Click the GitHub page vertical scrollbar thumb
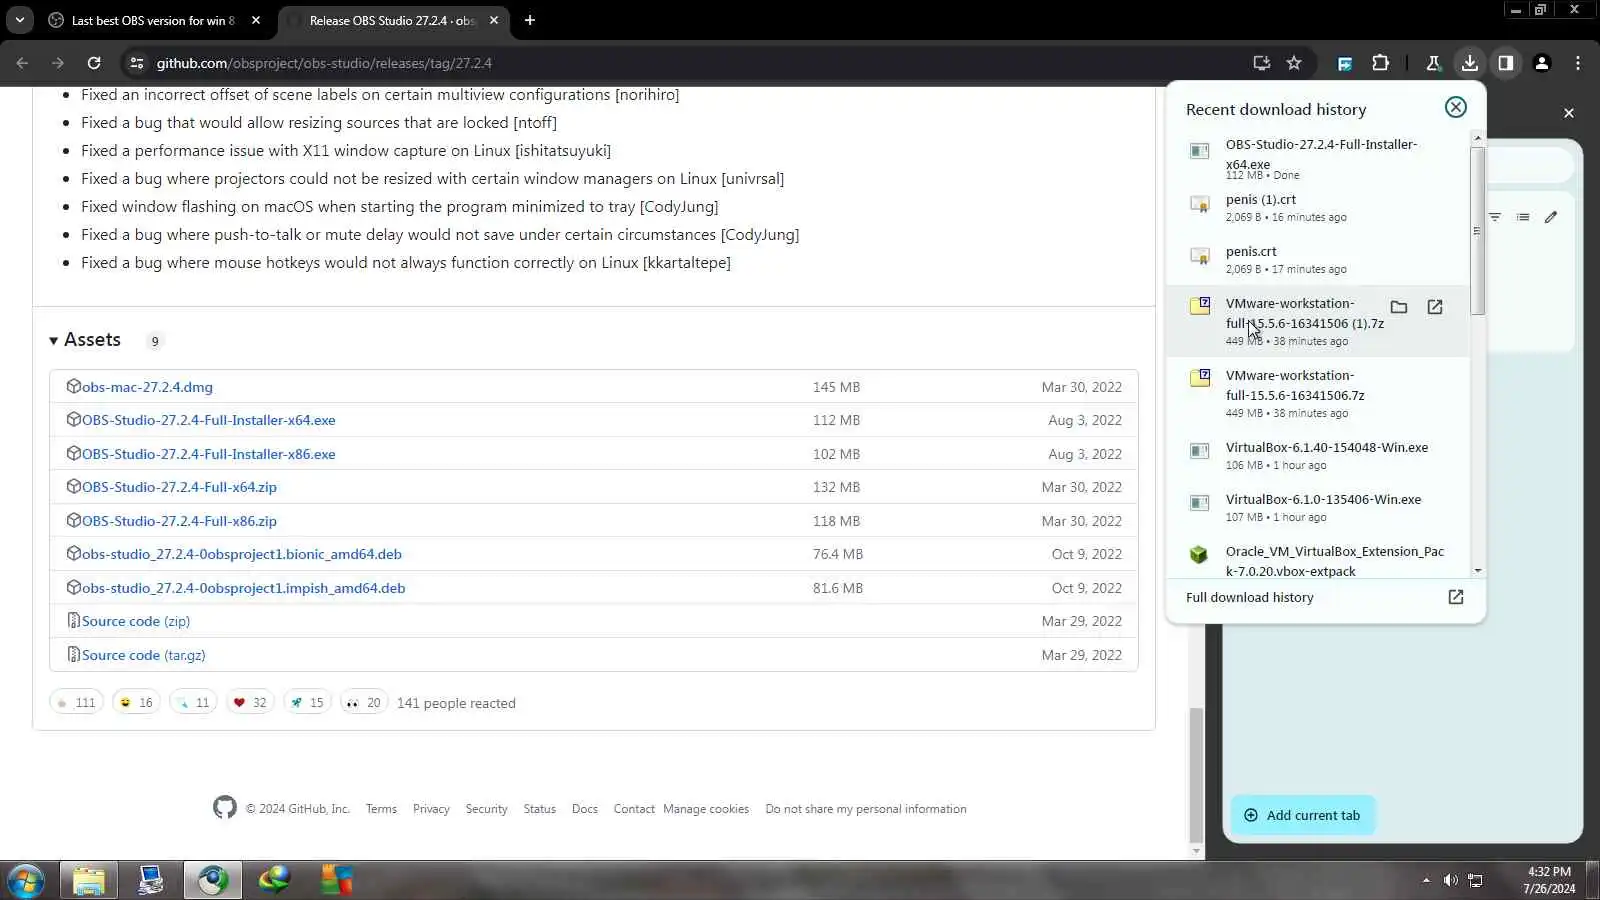 (1195, 776)
